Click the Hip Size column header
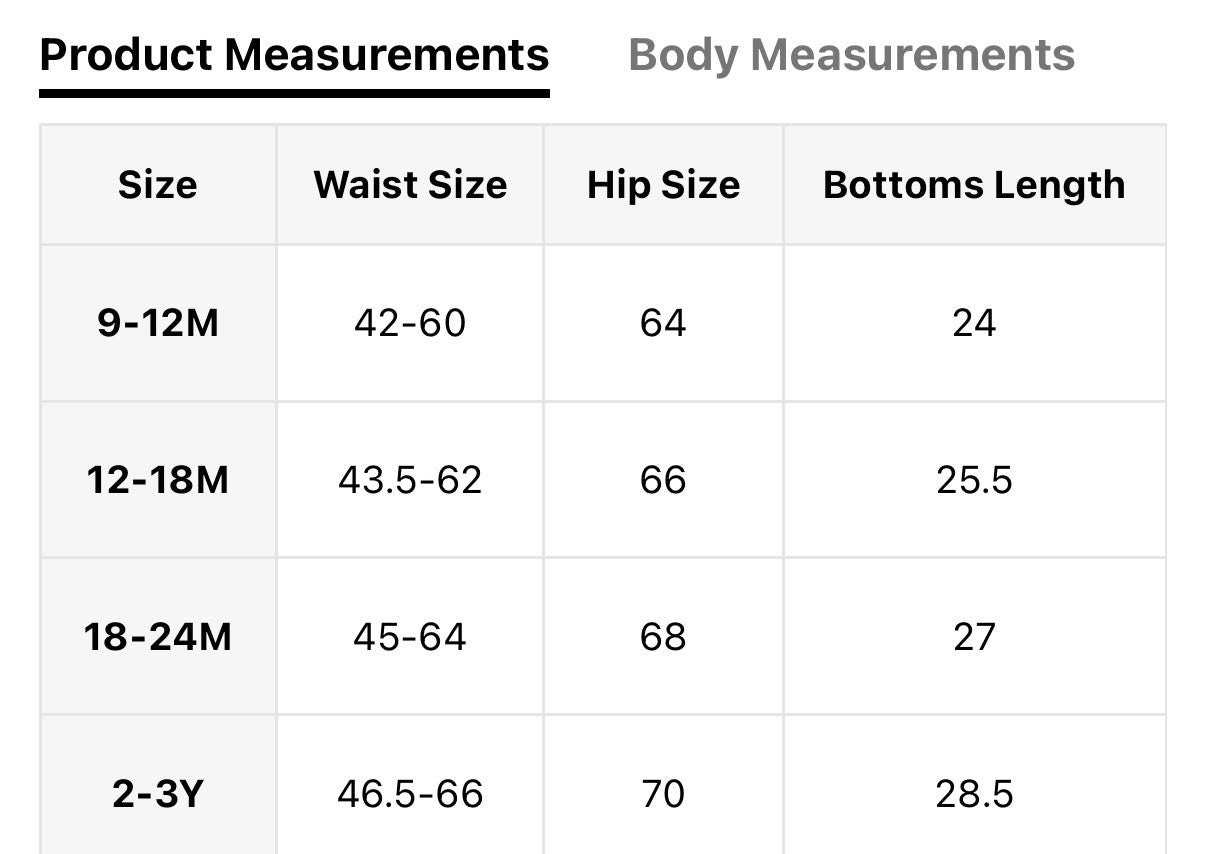The width and height of the screenshot is (1206, 854). pos(663,185)
